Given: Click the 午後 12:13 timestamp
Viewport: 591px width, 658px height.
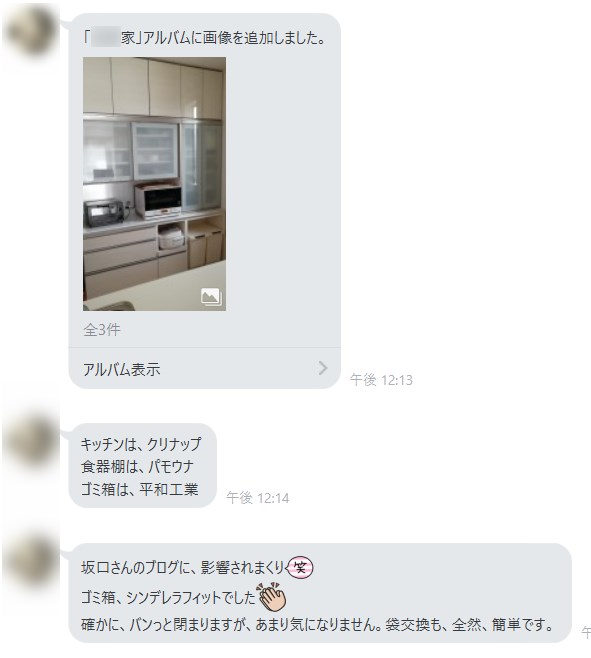Looking at the screenshot, I should coord(381,380).
